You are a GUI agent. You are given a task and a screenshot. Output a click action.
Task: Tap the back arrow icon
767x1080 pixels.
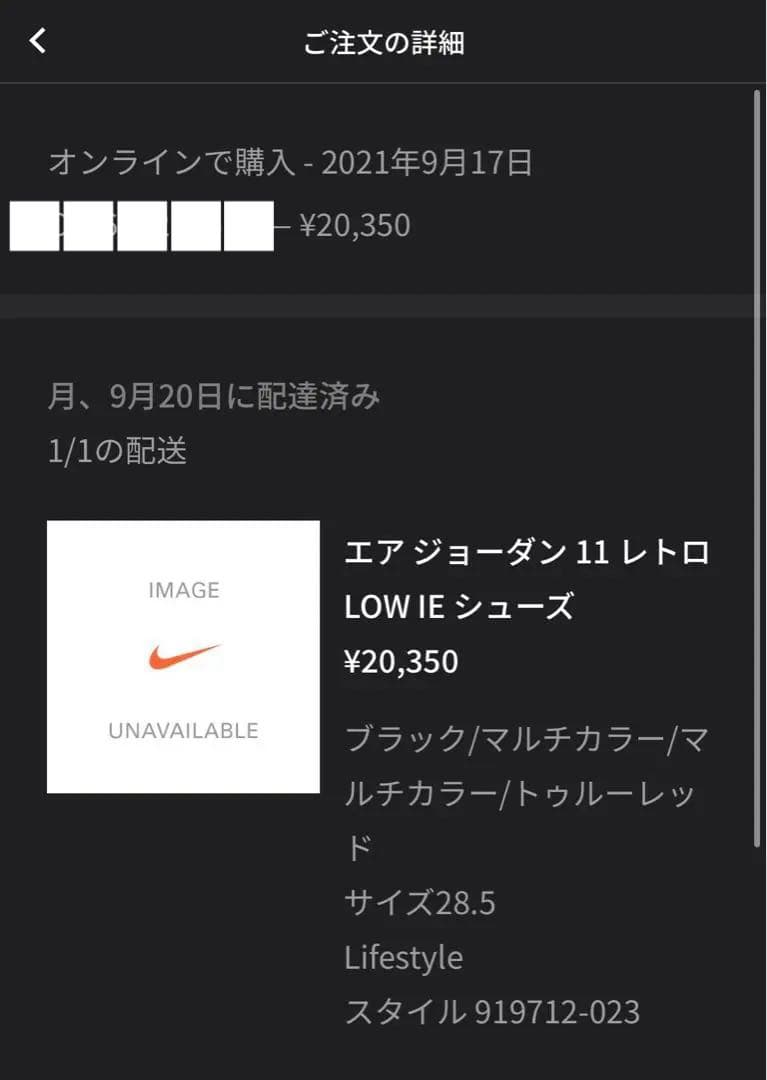pyautogui.click(x=38, y=41)
